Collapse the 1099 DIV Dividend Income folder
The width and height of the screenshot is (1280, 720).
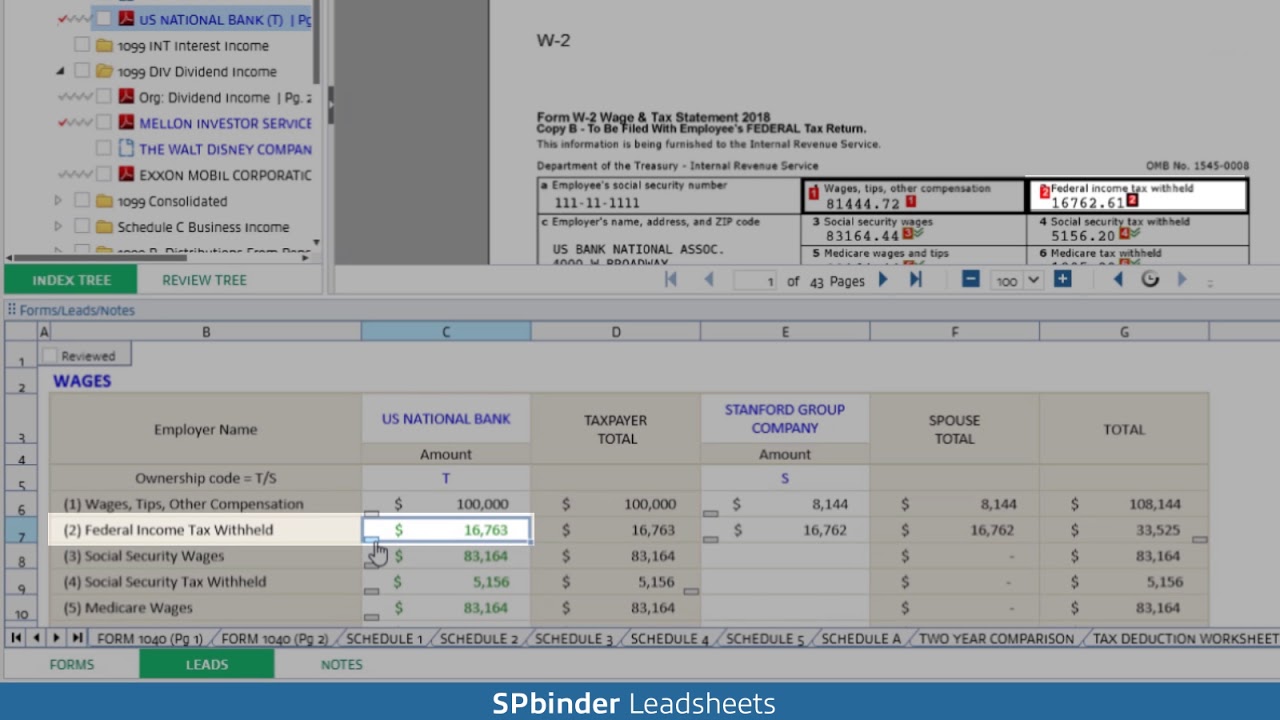pyautogui.click(x=60, y=71)
